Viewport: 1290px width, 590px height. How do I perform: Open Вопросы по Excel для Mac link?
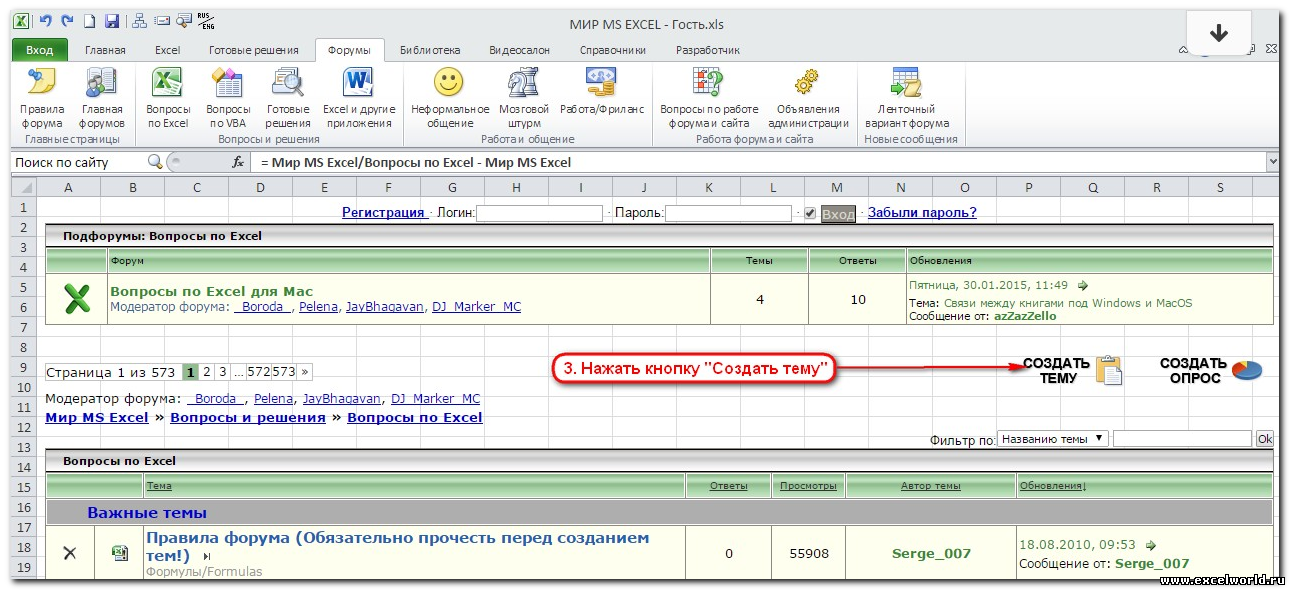pos(211,291)
